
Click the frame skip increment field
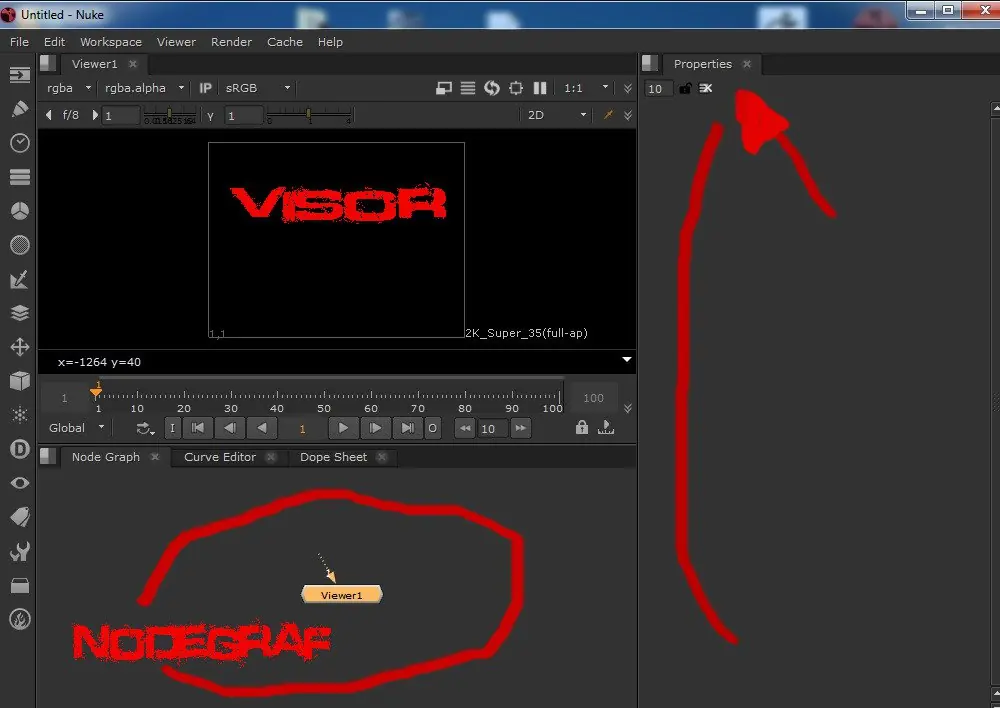[x=492, y=429]
